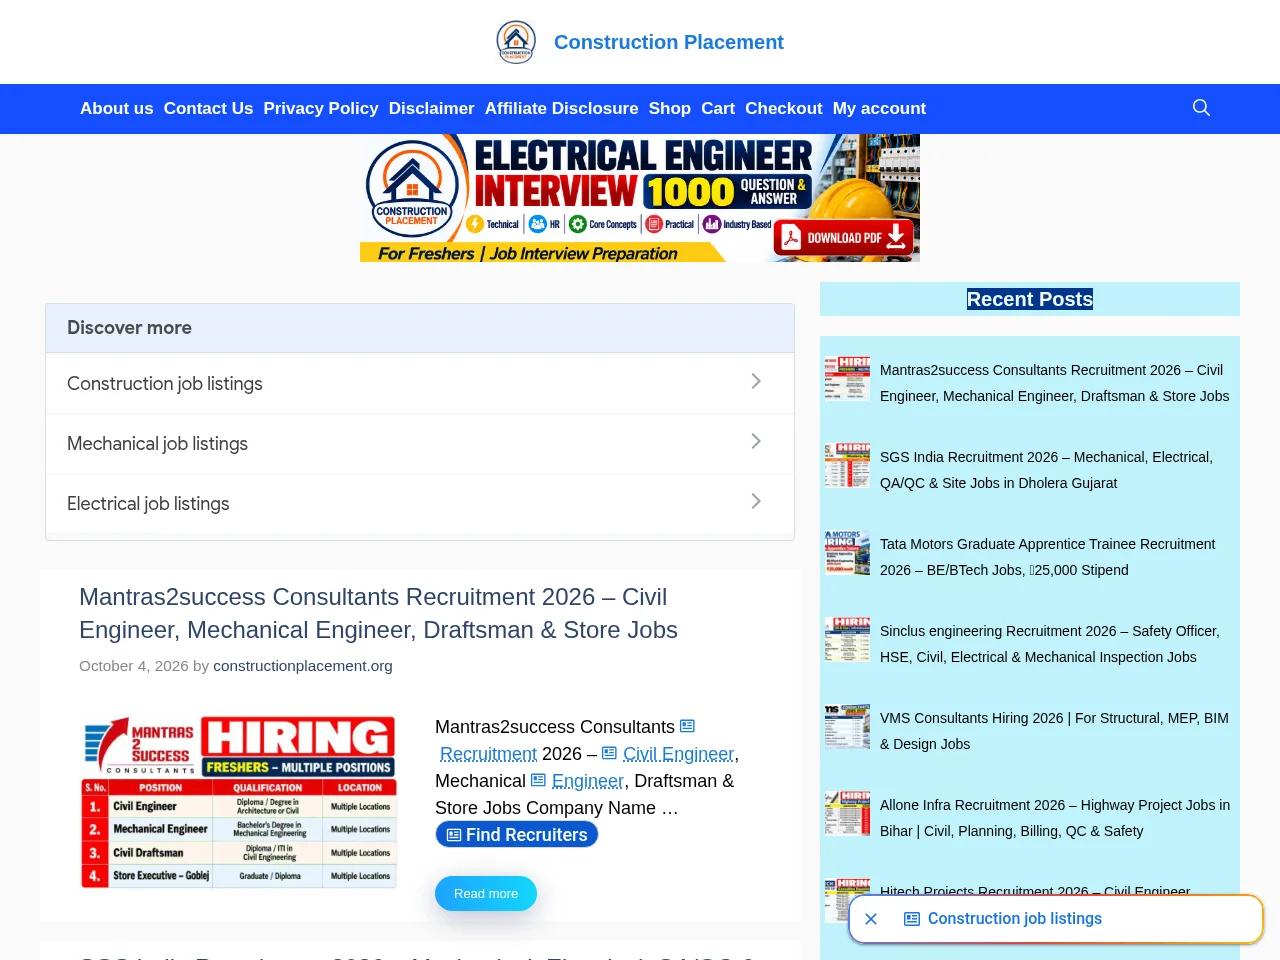The height and width of the screenshot is (960, 1280).
Task: Open Tata Motors Graduate Apprentice post
Action: 1047,557
